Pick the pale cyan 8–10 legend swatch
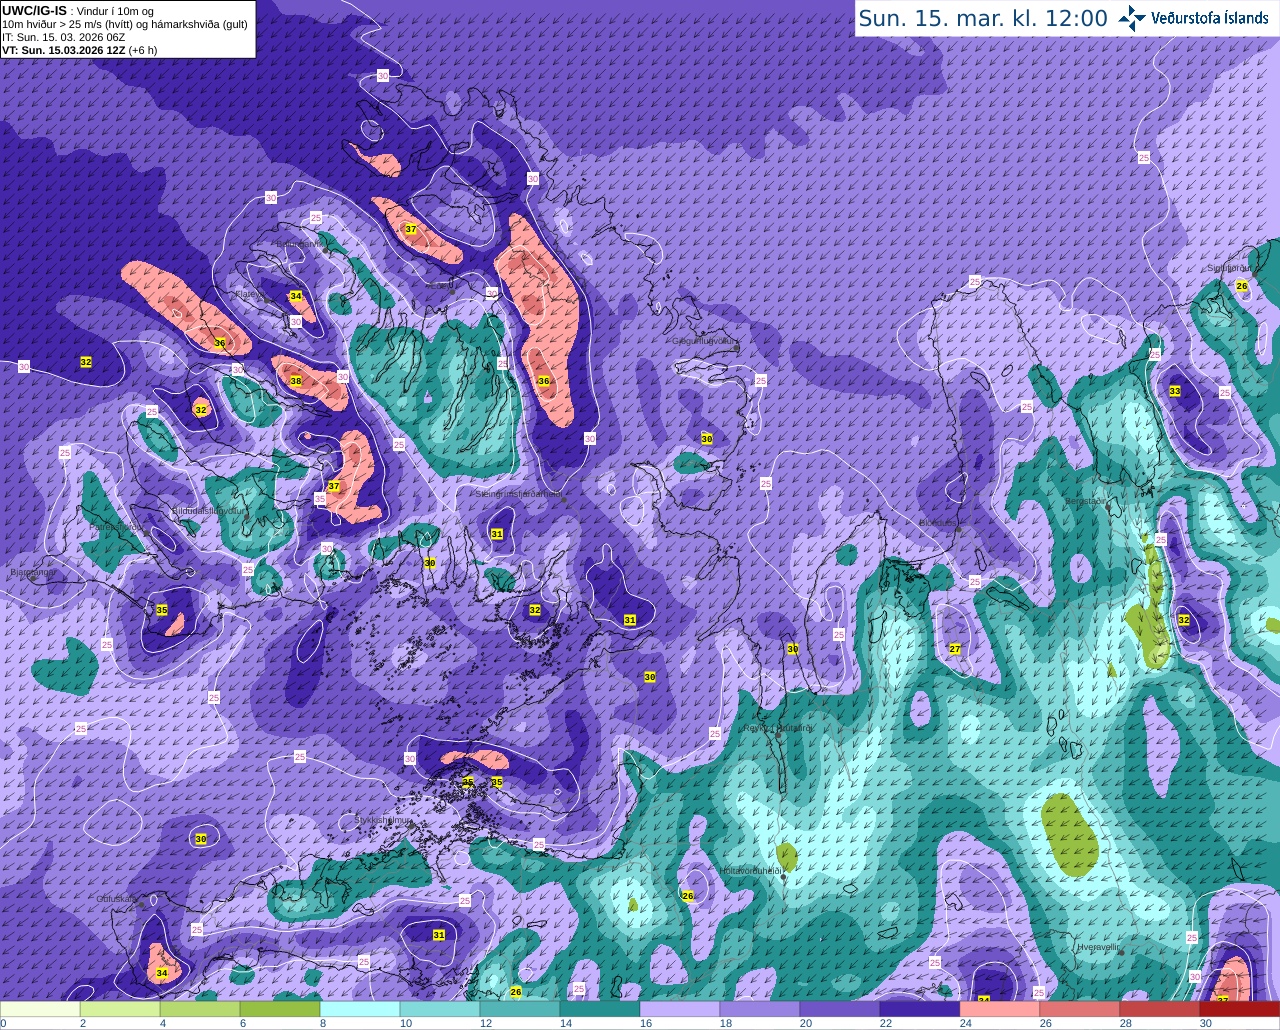 pyautogui.click(x=361, y=1009)
